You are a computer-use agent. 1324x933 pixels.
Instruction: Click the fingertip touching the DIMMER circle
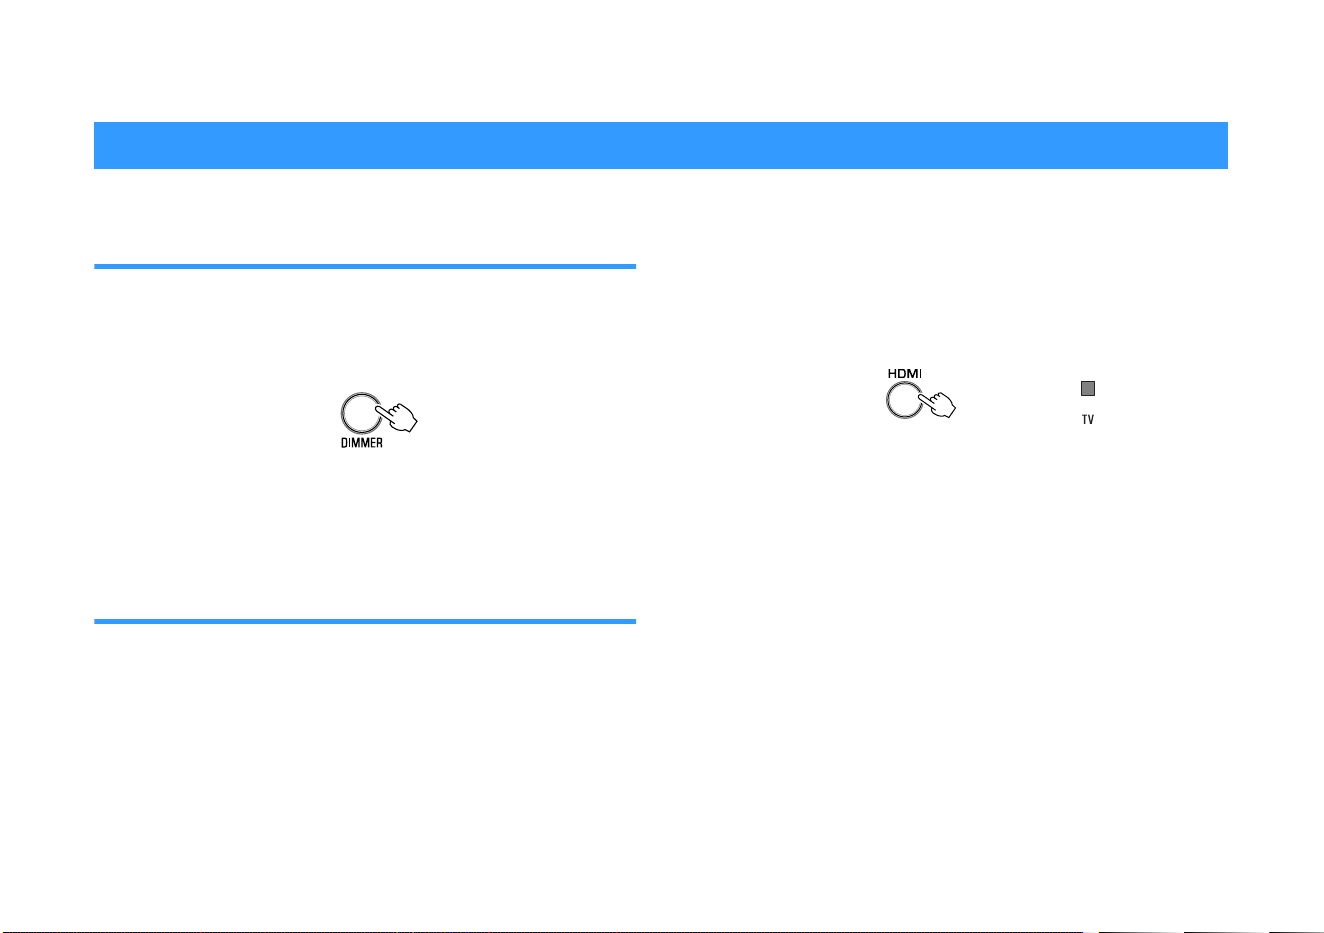(x=376, y=407)
